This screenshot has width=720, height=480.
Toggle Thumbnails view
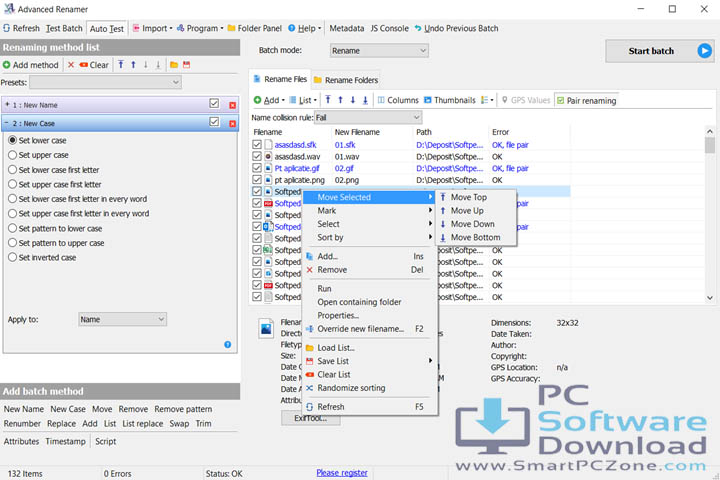[x=450, y=100]
